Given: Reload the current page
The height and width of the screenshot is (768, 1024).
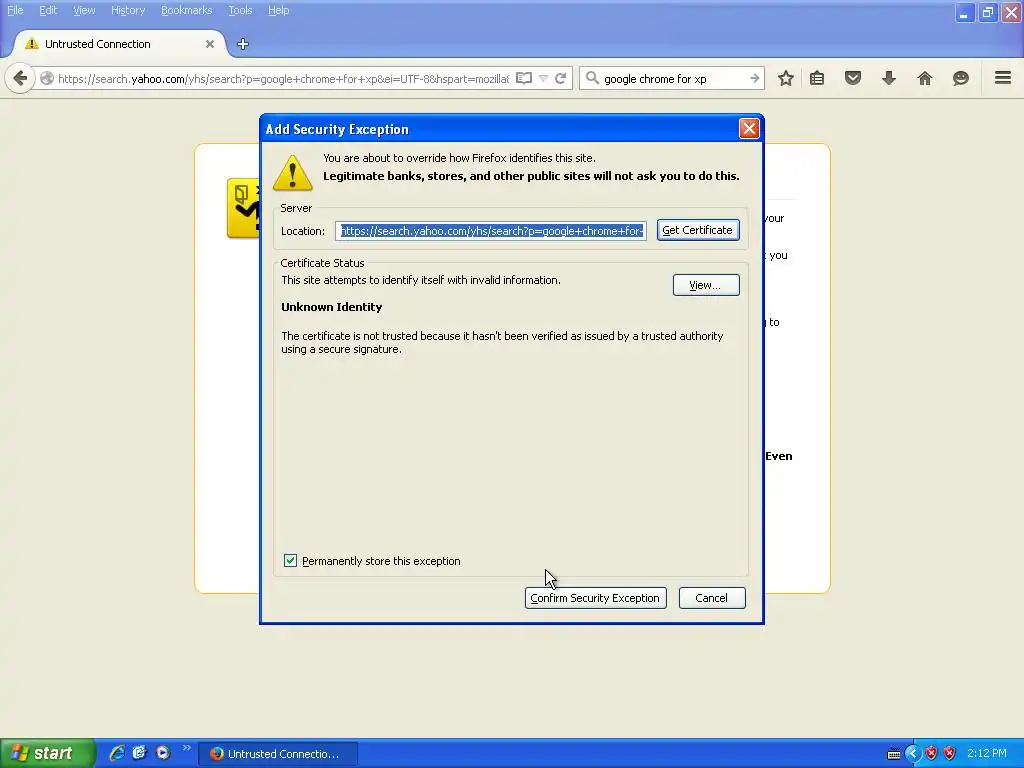Looking at the screenshot, I should coord(560,78).
